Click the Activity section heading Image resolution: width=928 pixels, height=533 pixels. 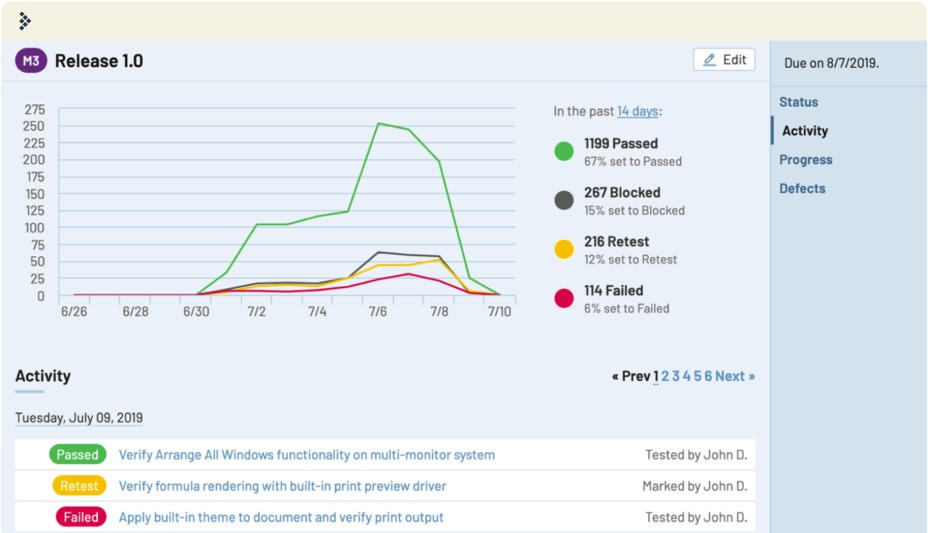tap(43, 376)
